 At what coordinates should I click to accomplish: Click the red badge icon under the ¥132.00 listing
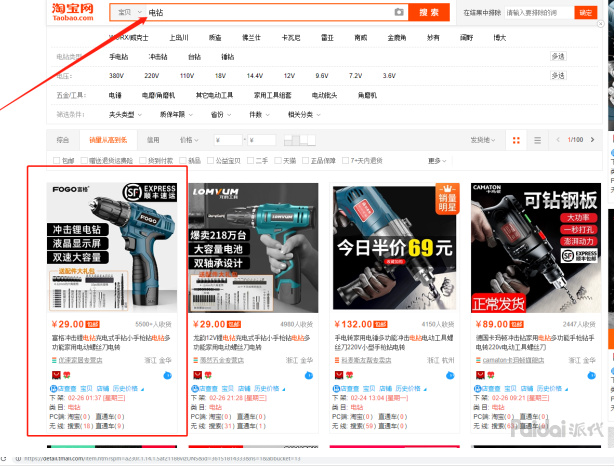[339, 375]
